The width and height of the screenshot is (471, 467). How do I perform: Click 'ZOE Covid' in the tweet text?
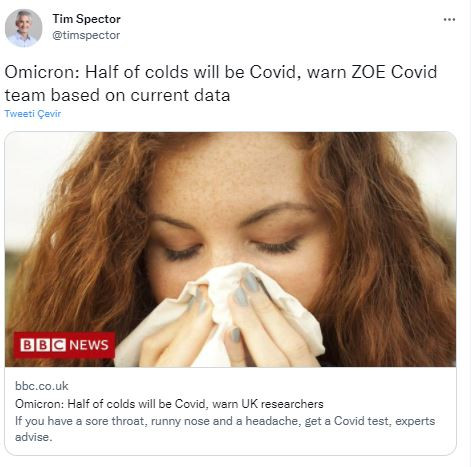[394, 72]
